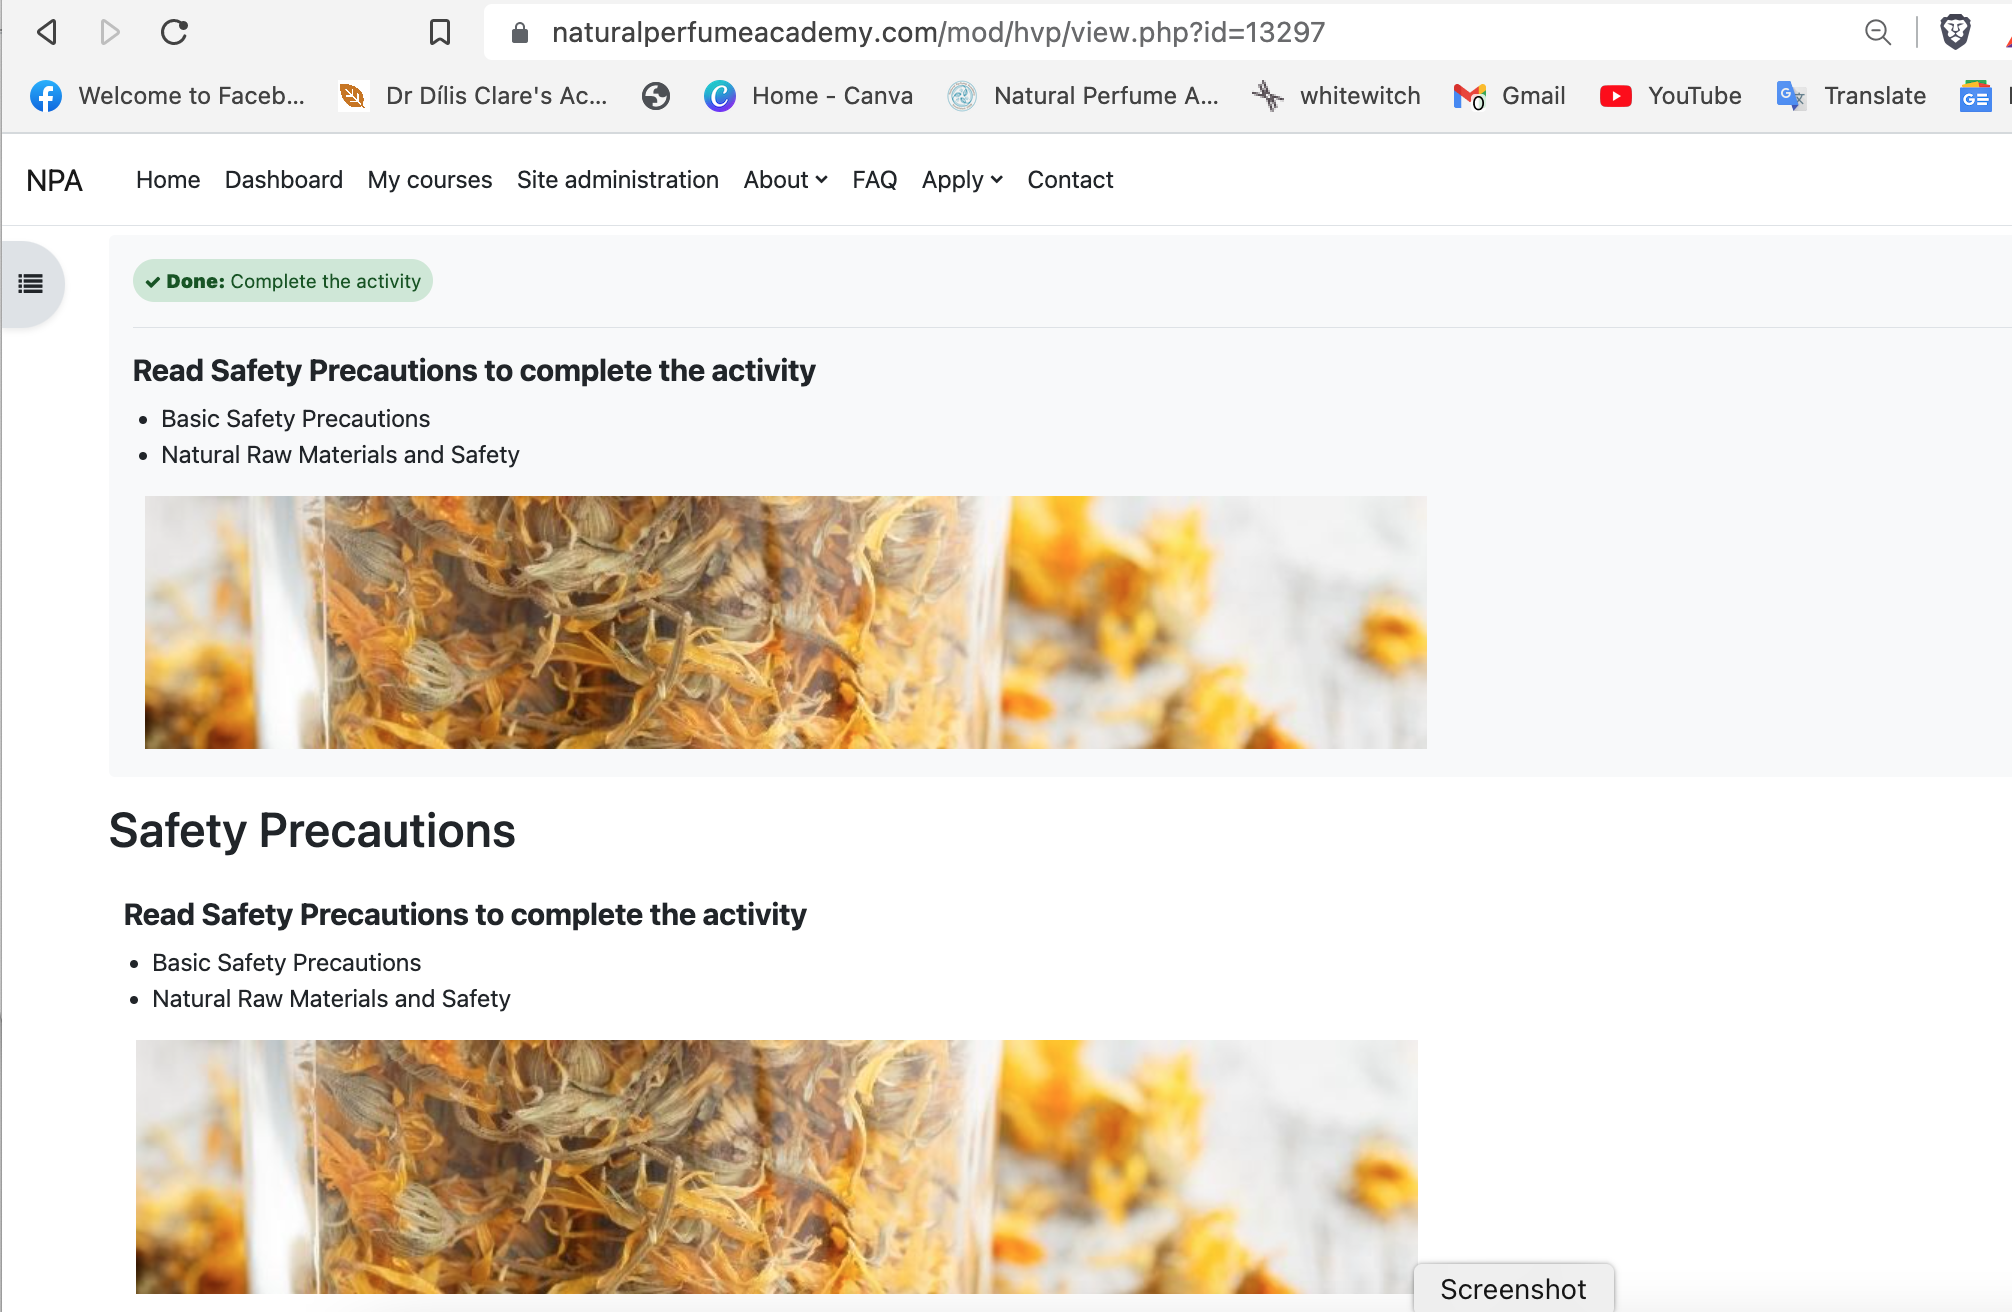This screenshot has height=1312, width=2012.
Task: Open the Translate bookmark
Action: tap(1851, 96)
